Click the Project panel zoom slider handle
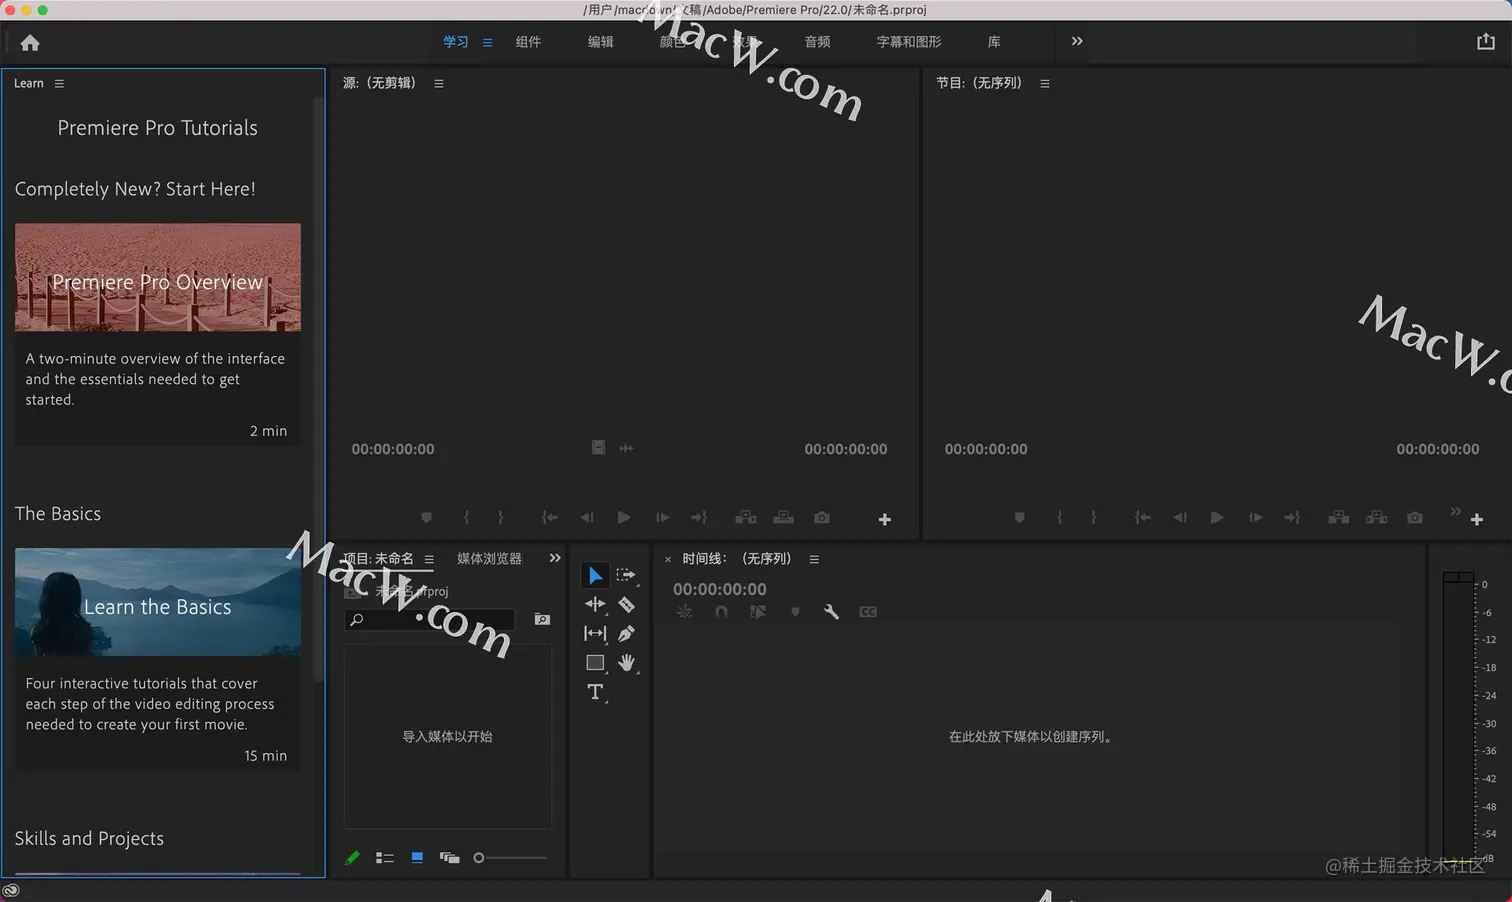The image size is (1512, 902). 479,858
